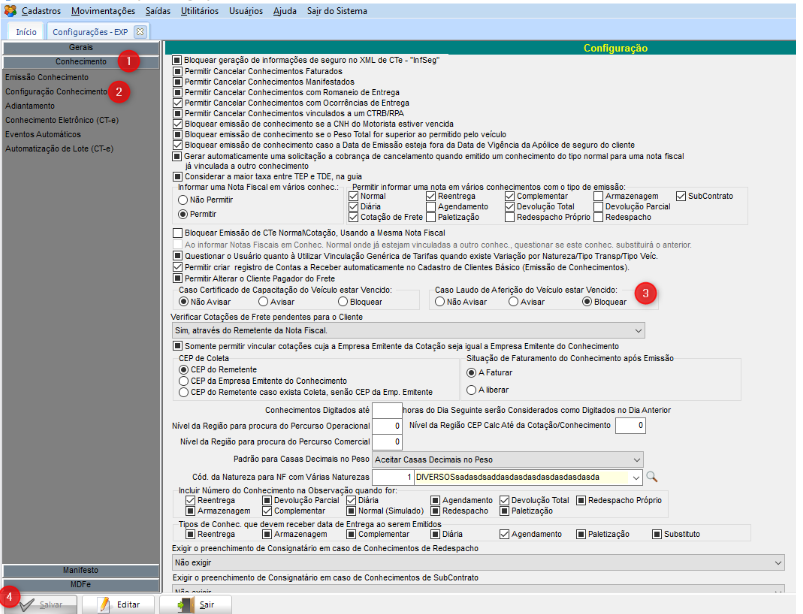Open Verificar Cotações de Frete dropdown
This screenshot has height=614, width=803.
tap(408, 331)
